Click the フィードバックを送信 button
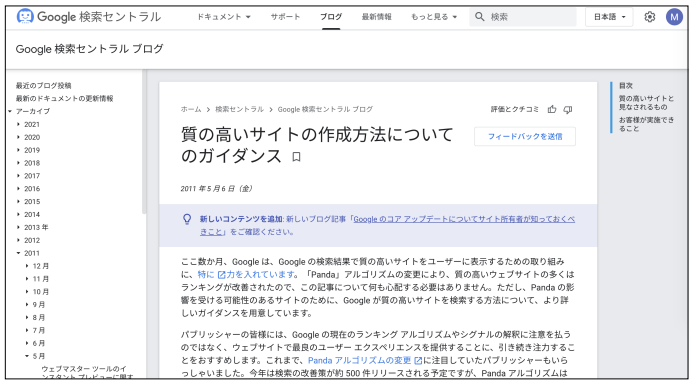This screenshot has height=384, width=694. click(x=525, y=136)
